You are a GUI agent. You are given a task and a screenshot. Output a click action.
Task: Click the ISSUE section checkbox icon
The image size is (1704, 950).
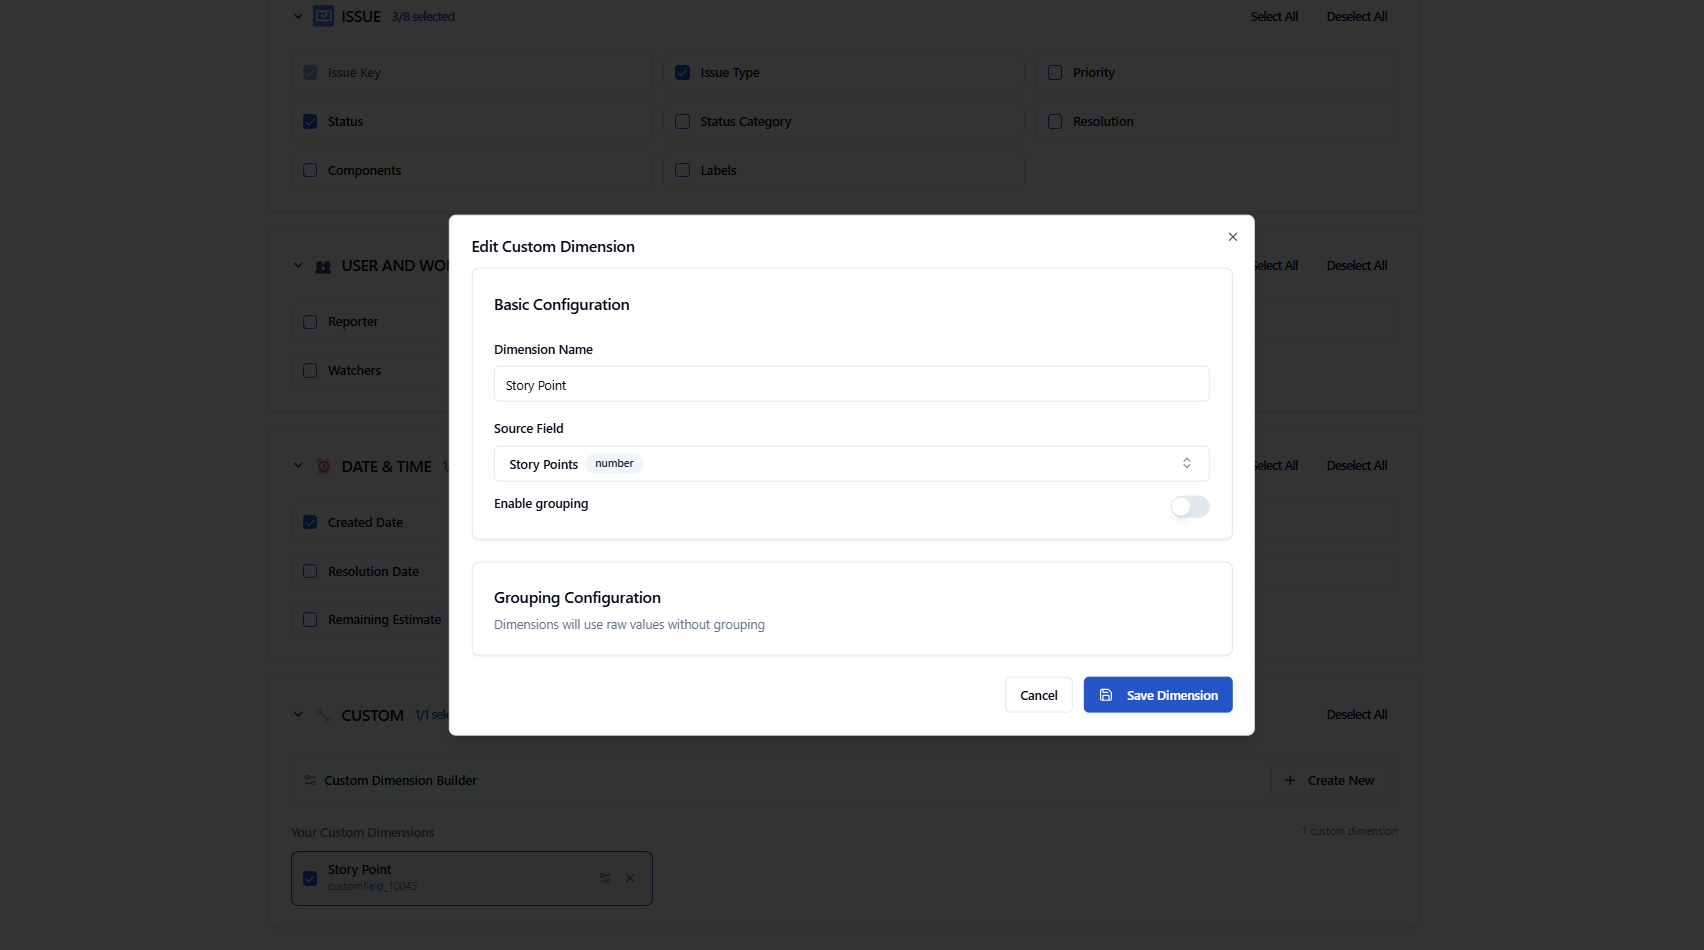pyautogui.click(x=322, y=16)
